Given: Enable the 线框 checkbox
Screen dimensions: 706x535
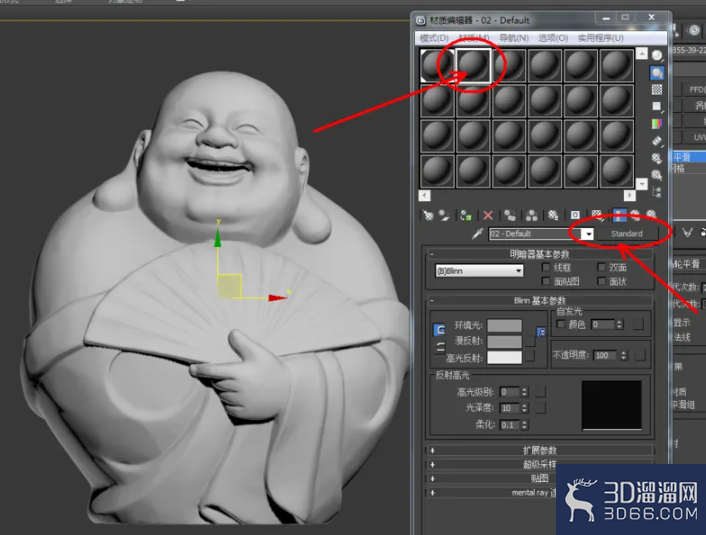Looking at the screenshot, I should [x=546, y=267].
